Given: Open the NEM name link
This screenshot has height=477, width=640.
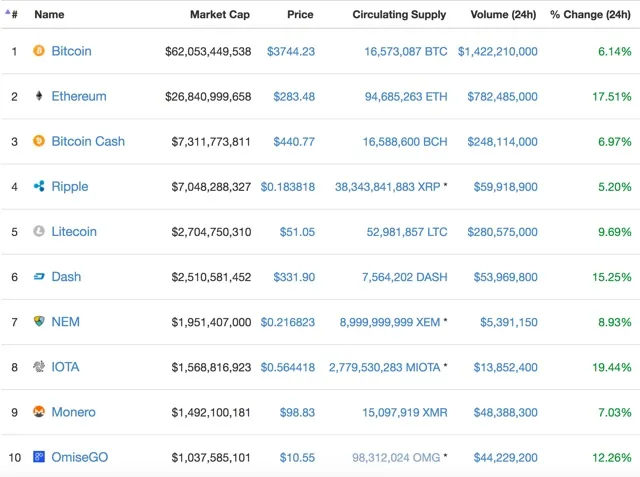Looking at the screenshot, I should 65,322.
